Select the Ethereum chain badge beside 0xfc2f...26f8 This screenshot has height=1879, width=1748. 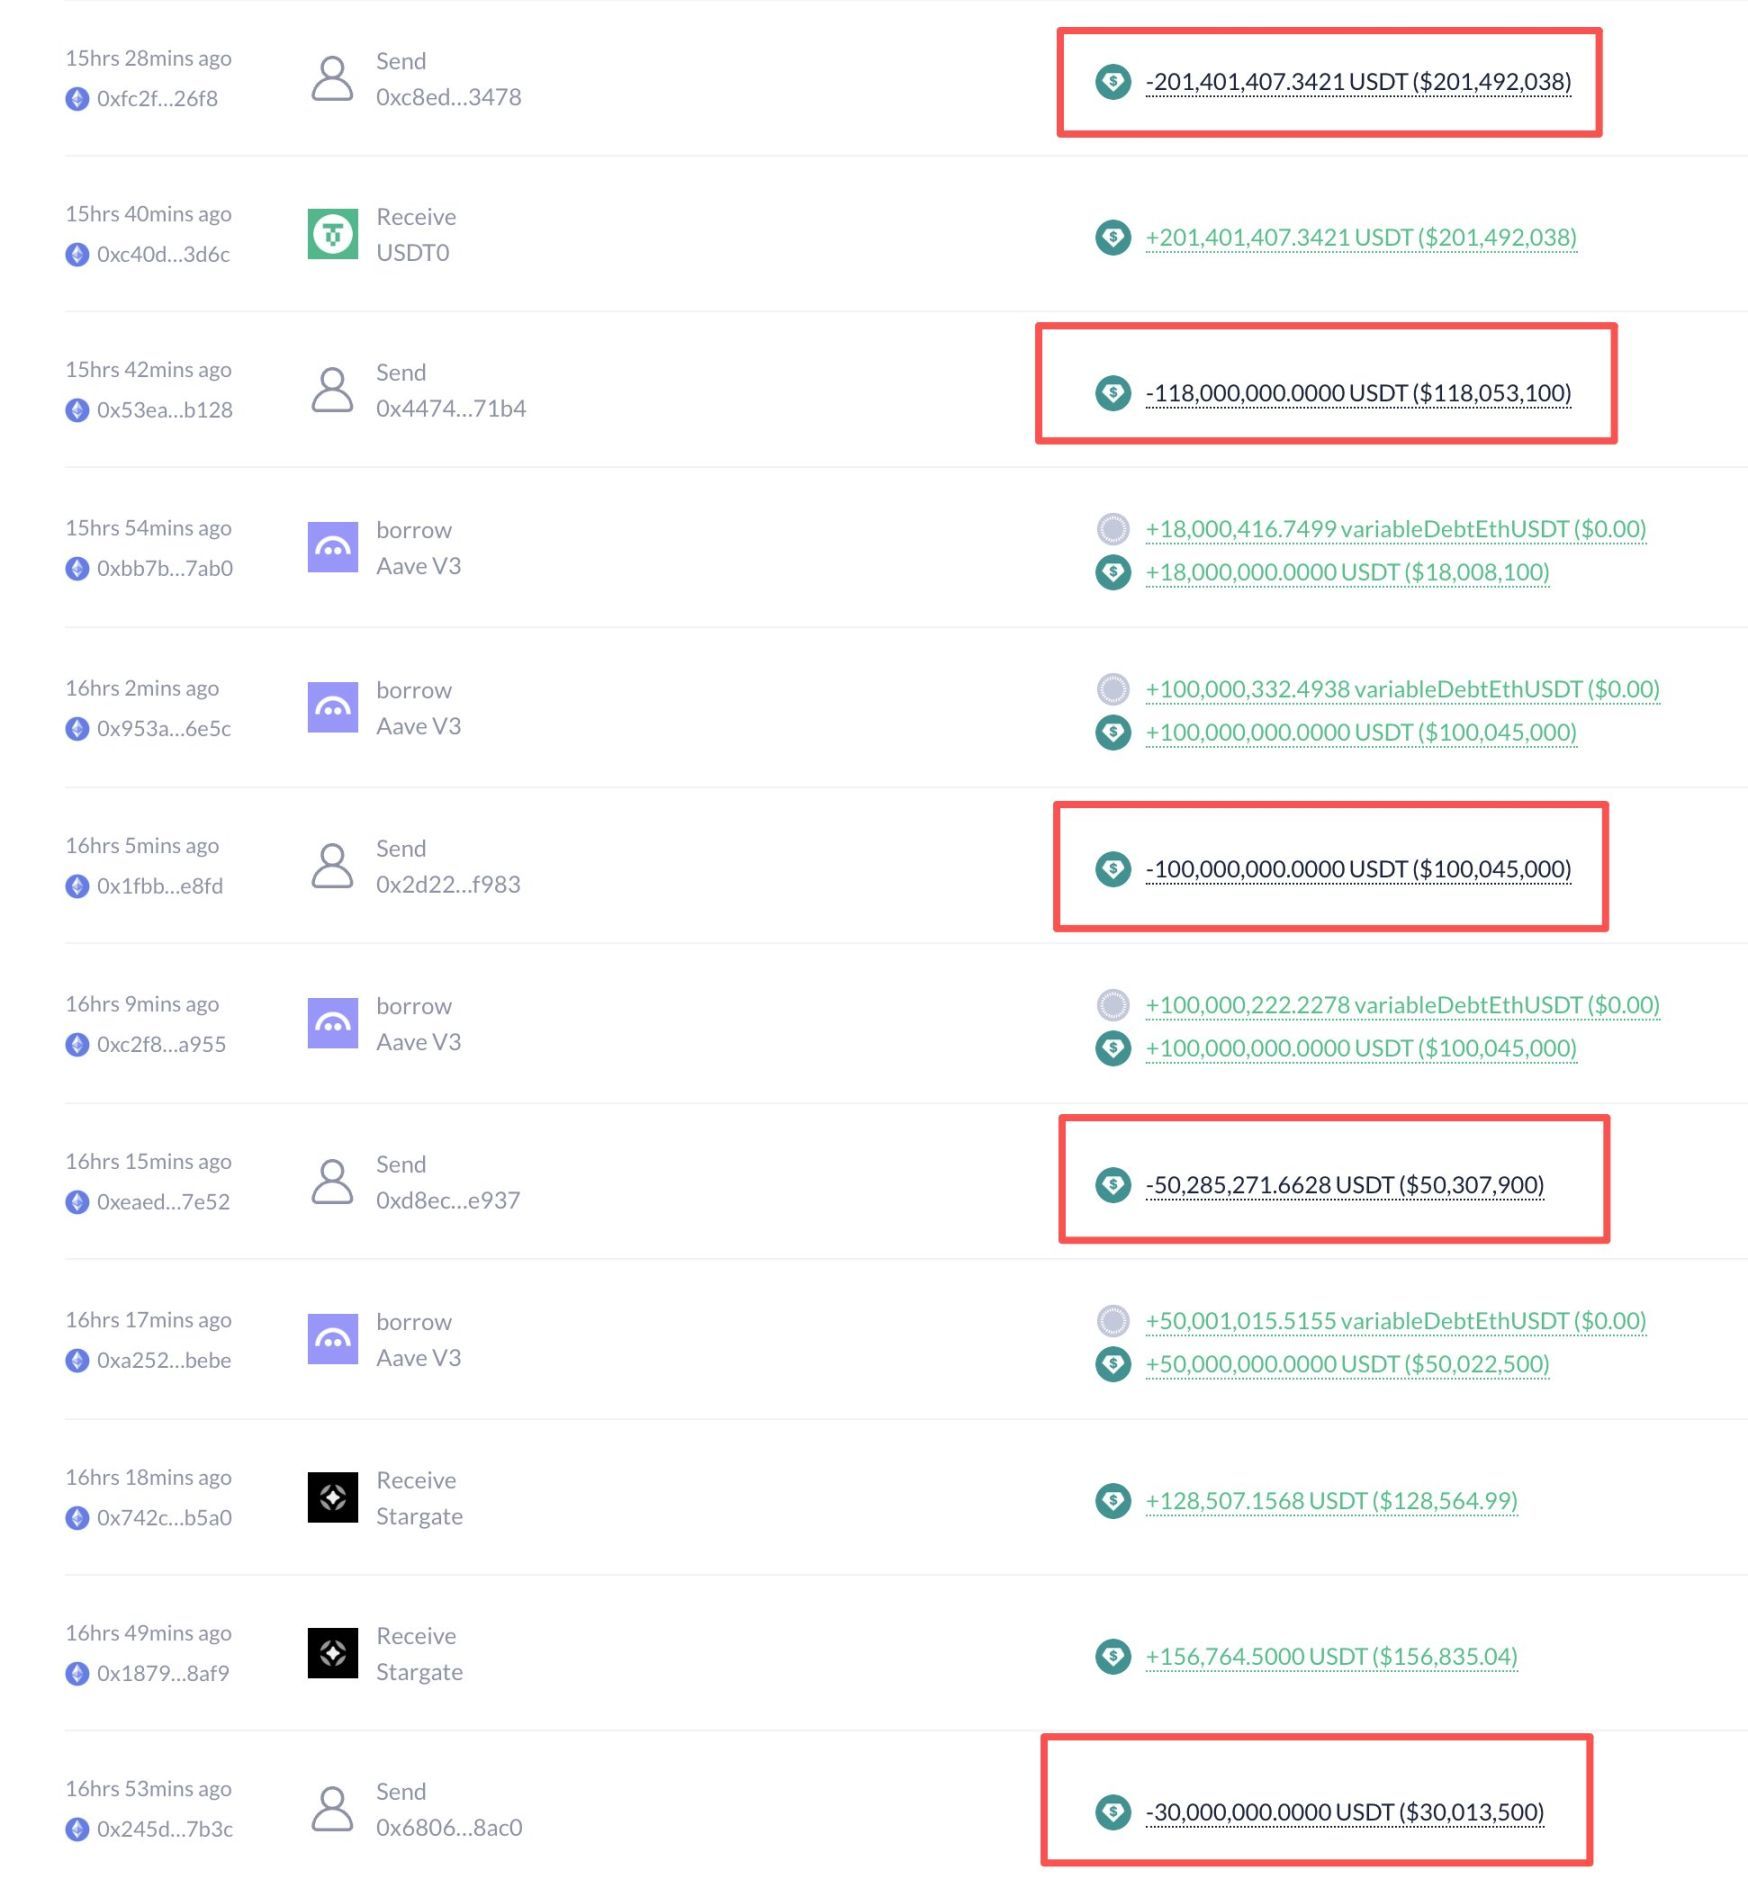(78, 99)
